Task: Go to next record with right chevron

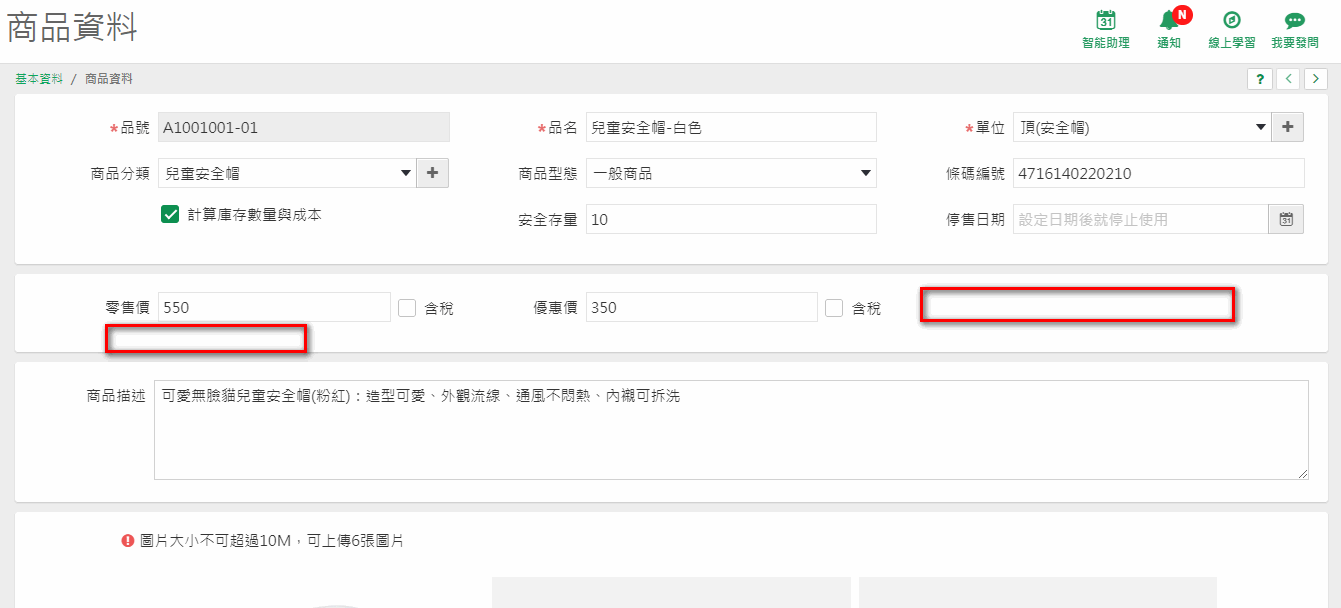Action: tap(1315, 79)
